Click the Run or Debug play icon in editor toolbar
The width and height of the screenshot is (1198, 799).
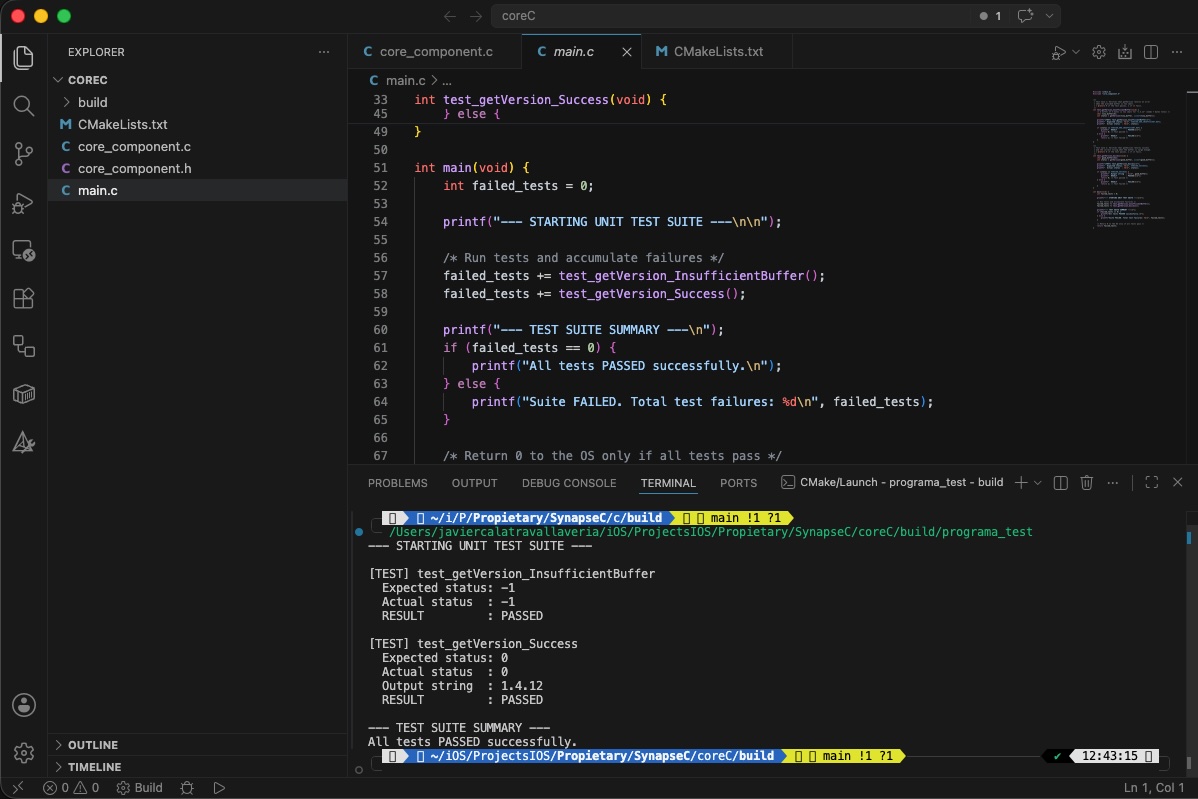[1058, 52]
